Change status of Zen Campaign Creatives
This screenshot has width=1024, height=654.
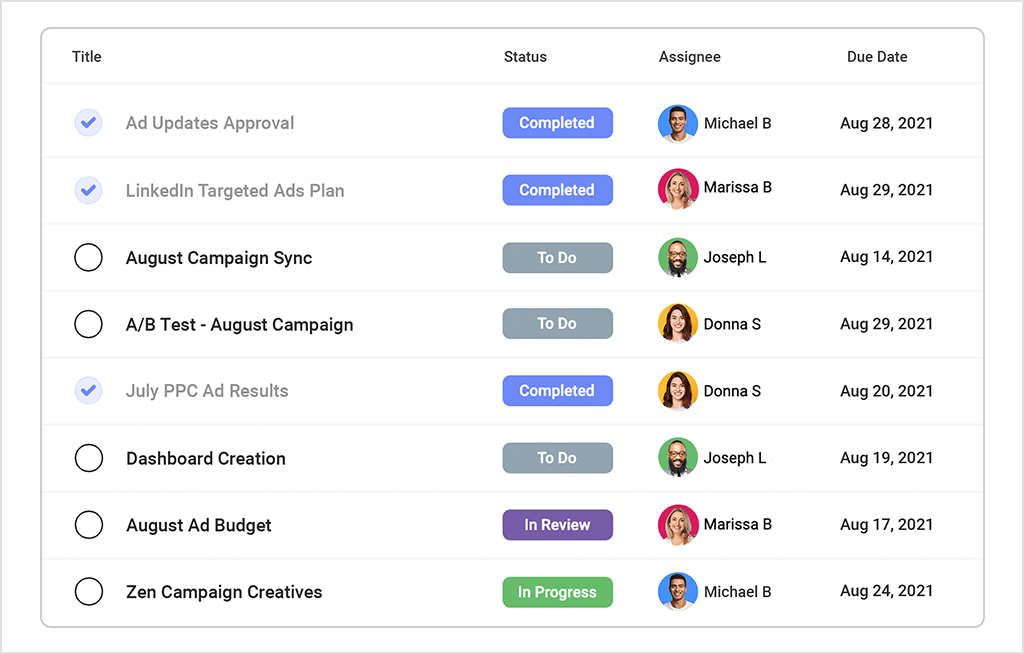[557, 591]
